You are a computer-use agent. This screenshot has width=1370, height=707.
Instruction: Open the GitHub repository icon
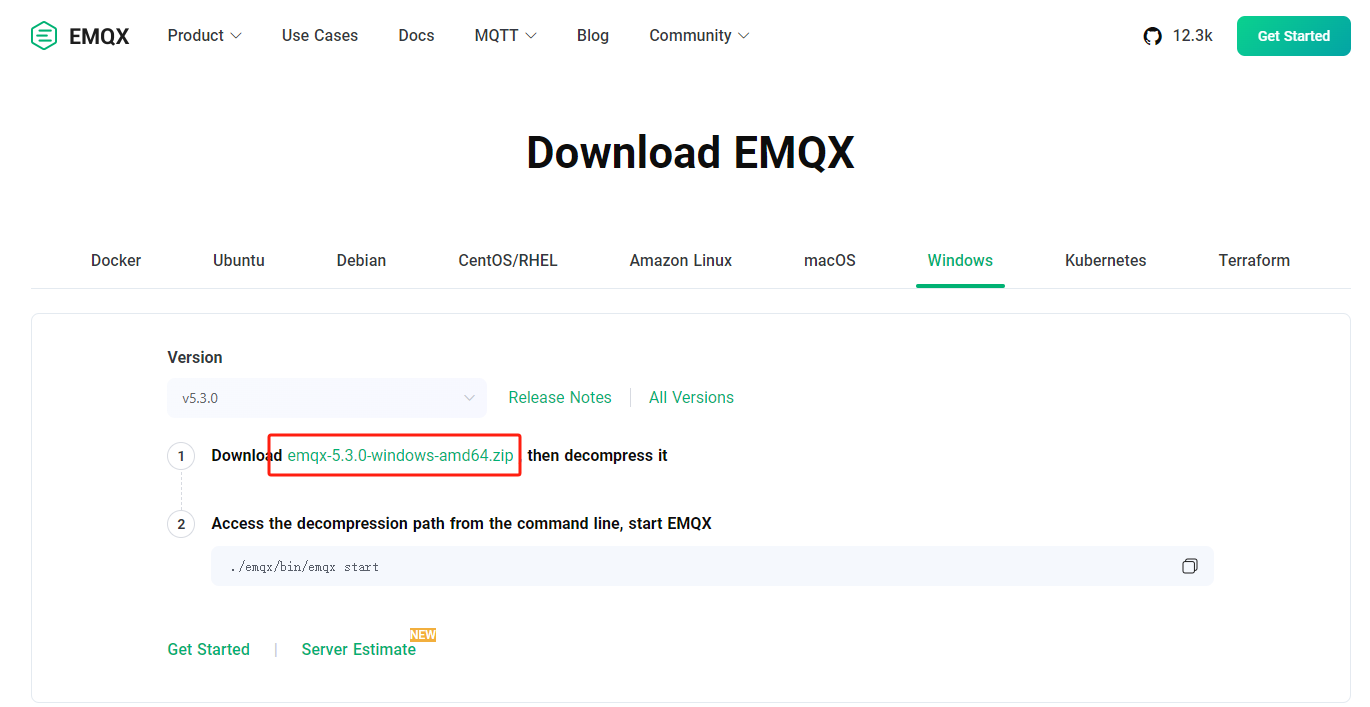click(x=1153, y=36)
